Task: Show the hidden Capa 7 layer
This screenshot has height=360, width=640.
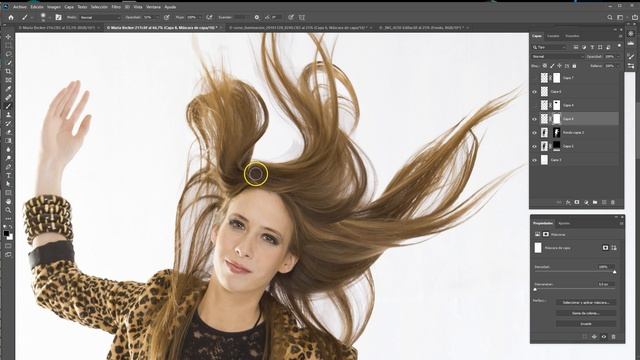Action: 534,78
